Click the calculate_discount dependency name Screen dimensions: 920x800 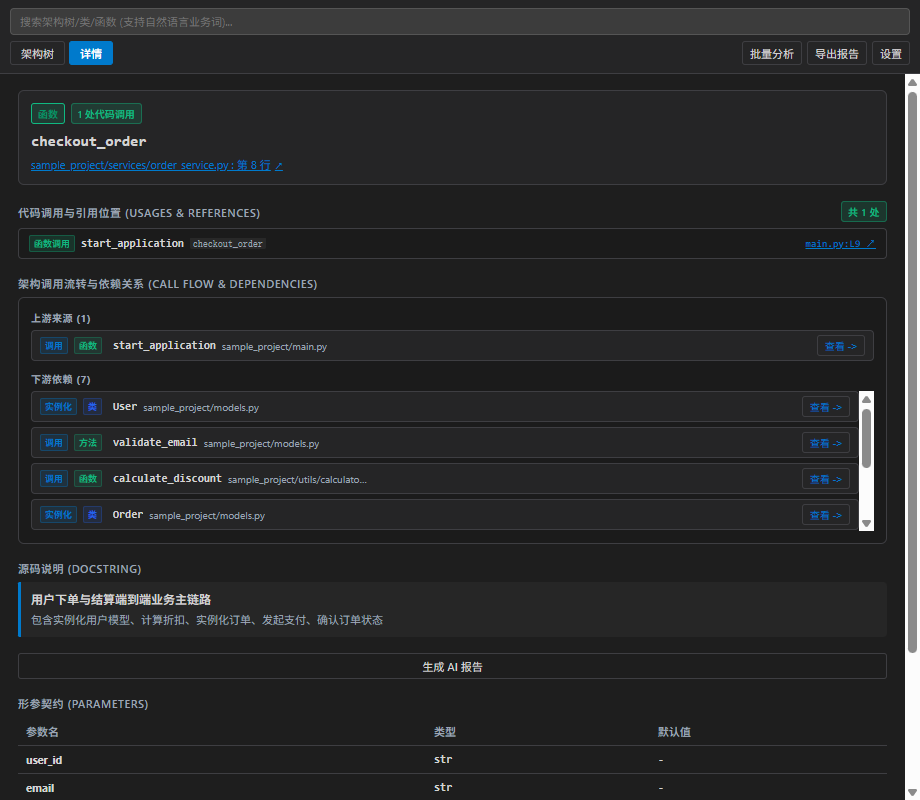167,478
